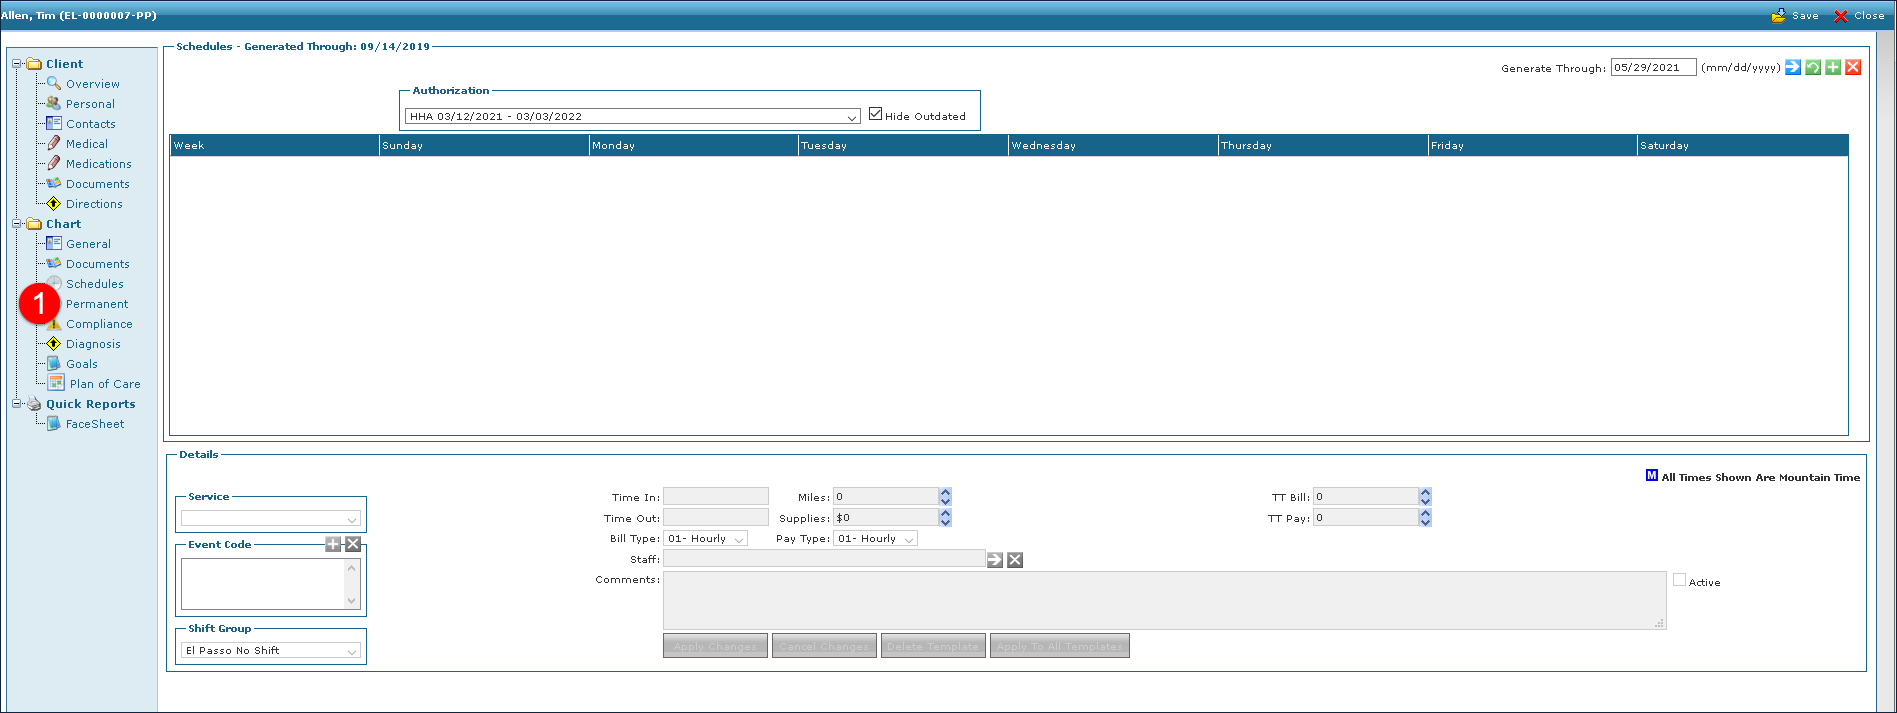This screenshot has width=1897, height=713.
Task: Add an event code with plus icon
Action: click(333, 544)
